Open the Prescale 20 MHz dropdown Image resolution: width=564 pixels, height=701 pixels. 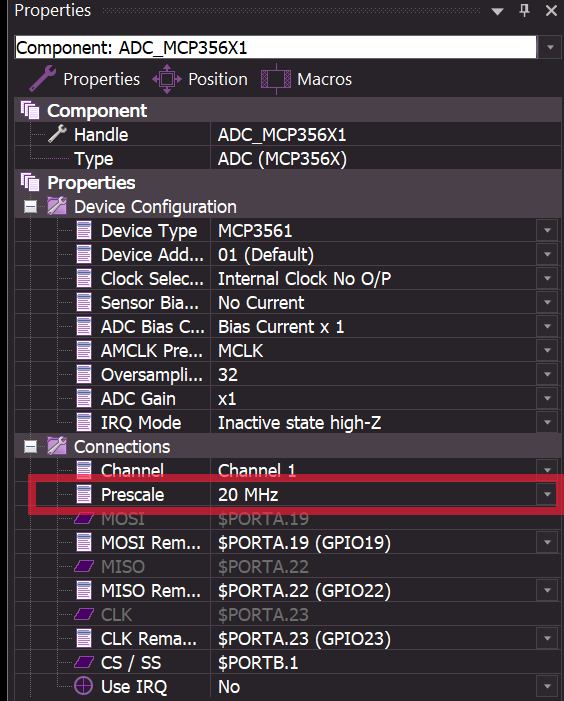click(547, 494)
